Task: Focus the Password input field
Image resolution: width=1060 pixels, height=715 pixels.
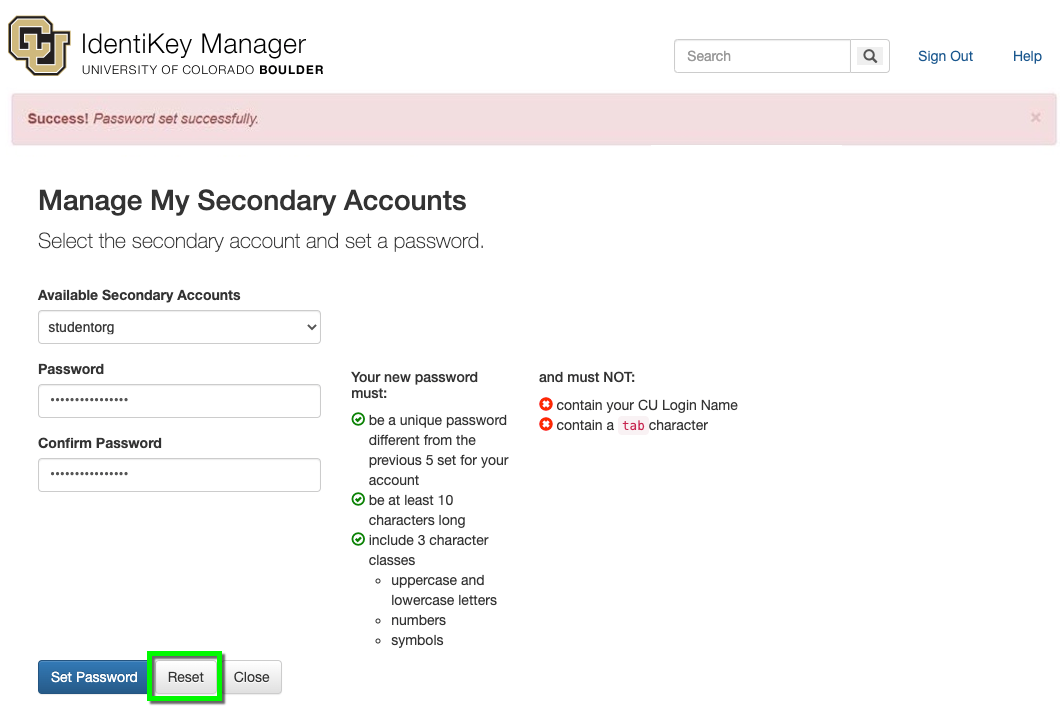Action: 179,401
